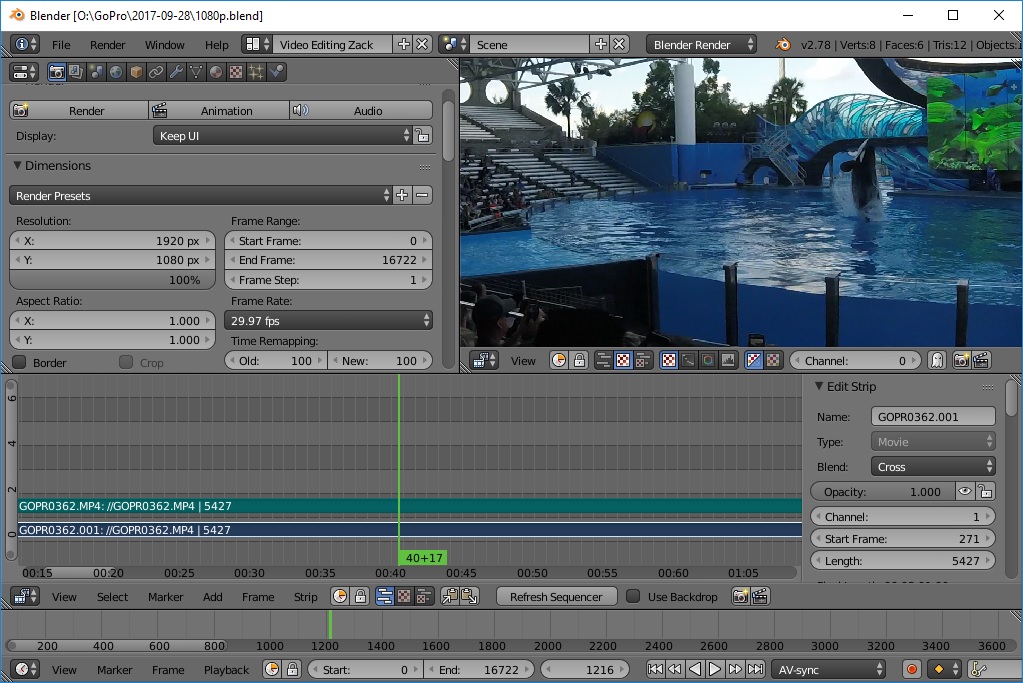
Task: Open the Strip menu in sequencer header
Action: 305,597
